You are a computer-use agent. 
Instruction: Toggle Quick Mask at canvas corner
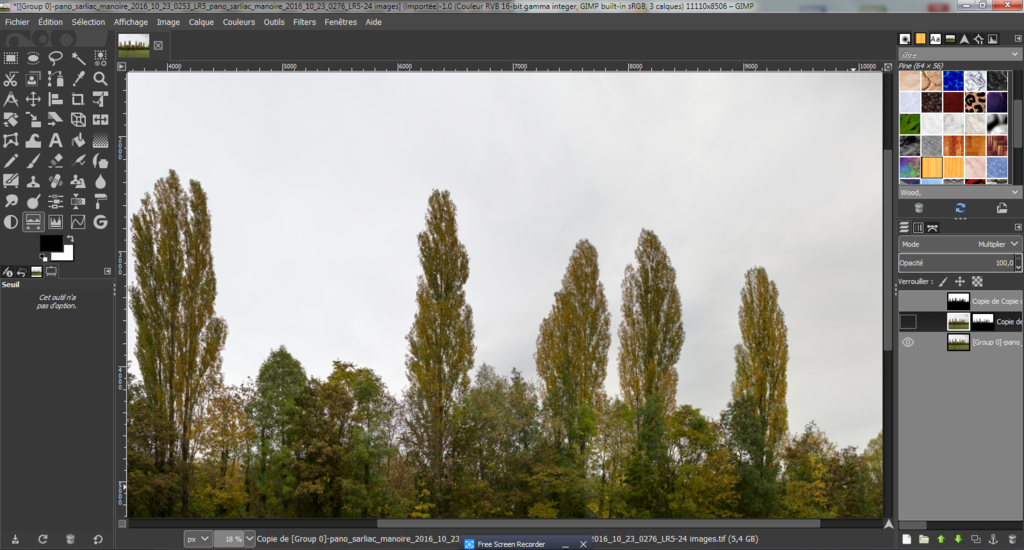[x=122, y=524]
